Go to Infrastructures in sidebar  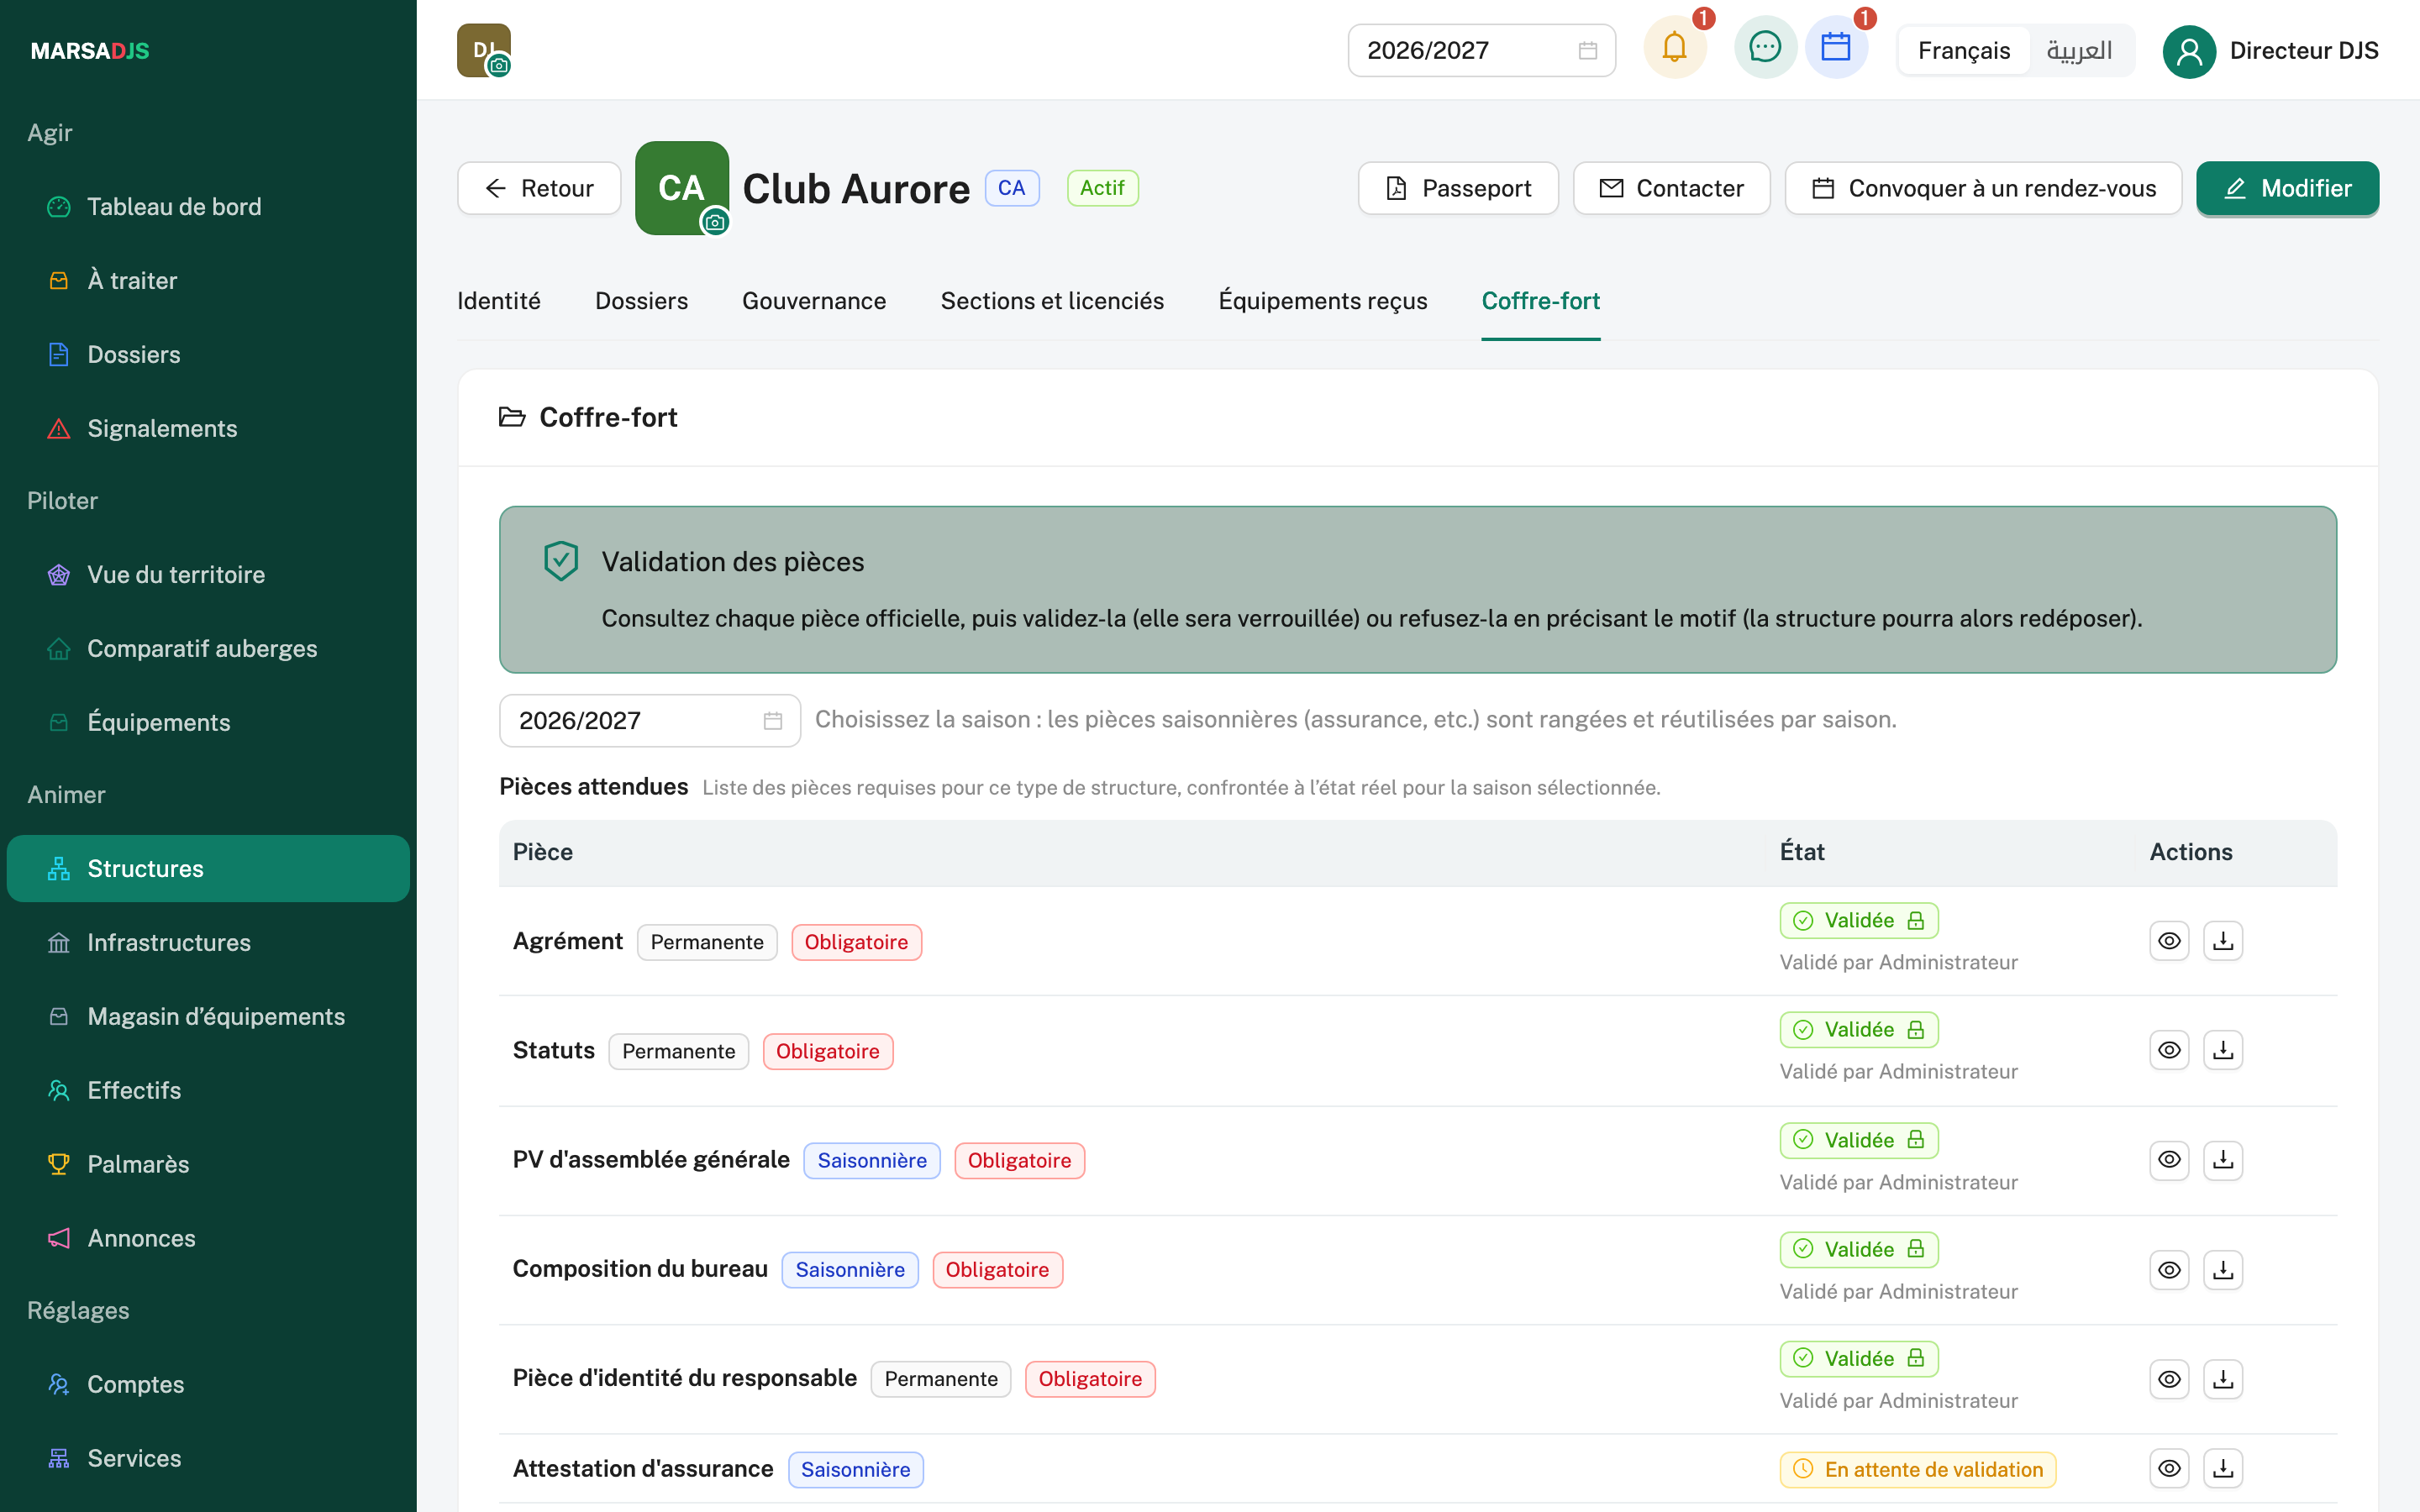click(208, 942)
